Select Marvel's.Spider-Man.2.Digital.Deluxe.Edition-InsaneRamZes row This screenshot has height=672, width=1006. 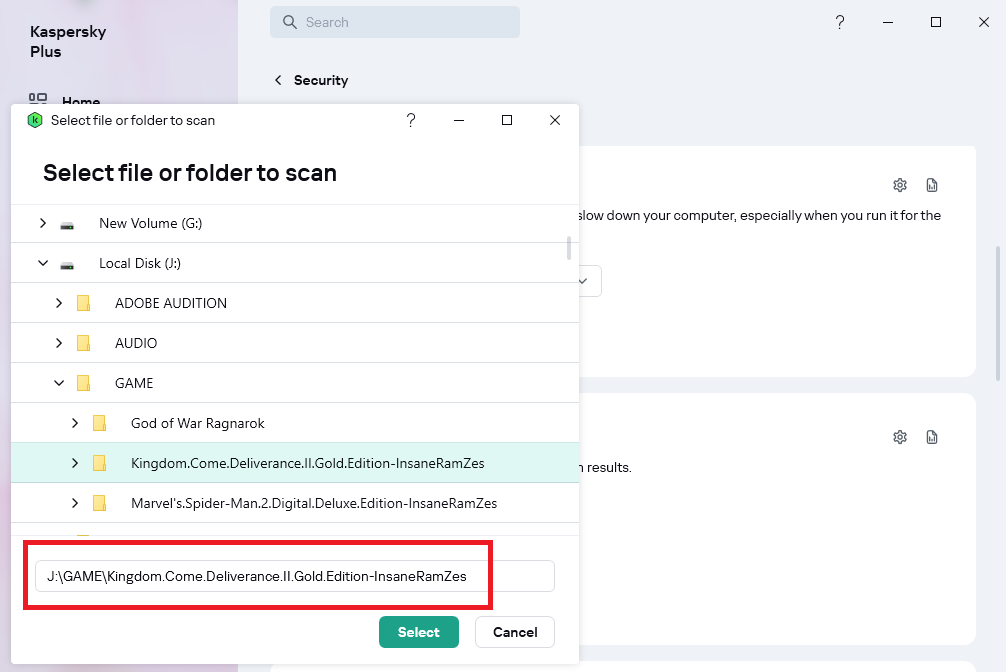coord(294,503)
